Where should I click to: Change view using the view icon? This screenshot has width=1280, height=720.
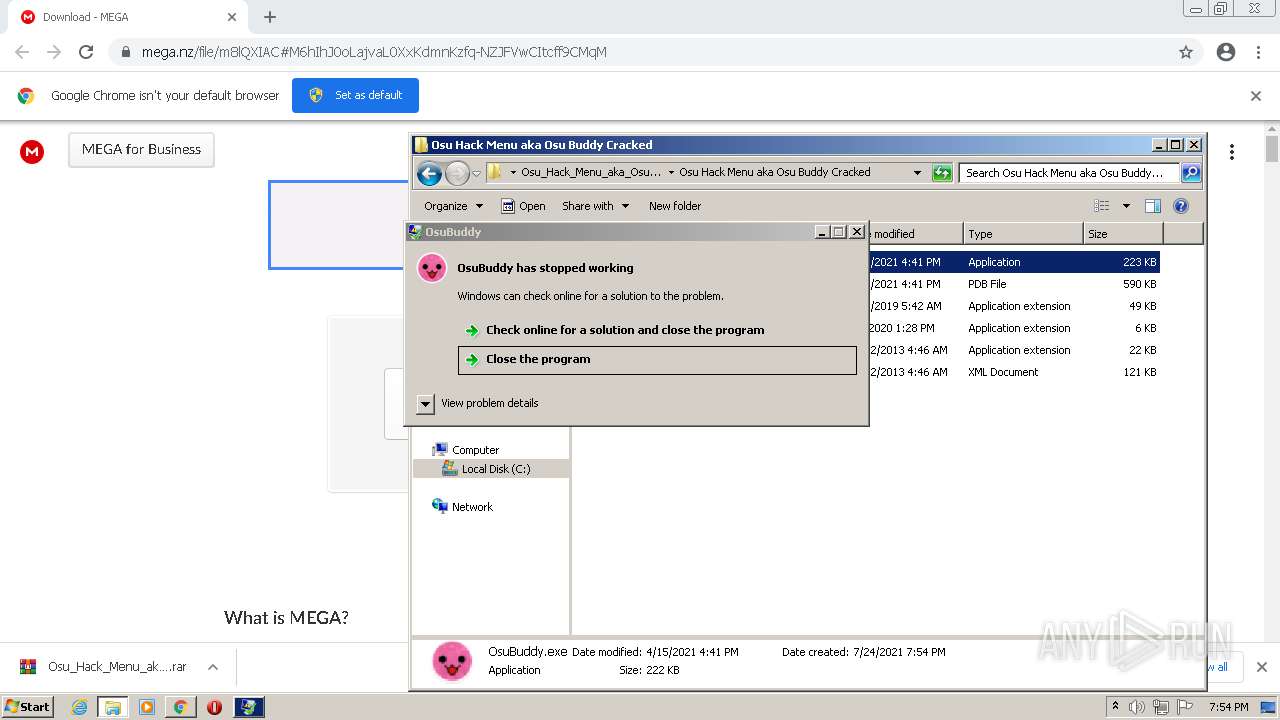(x=1101, y=206)
